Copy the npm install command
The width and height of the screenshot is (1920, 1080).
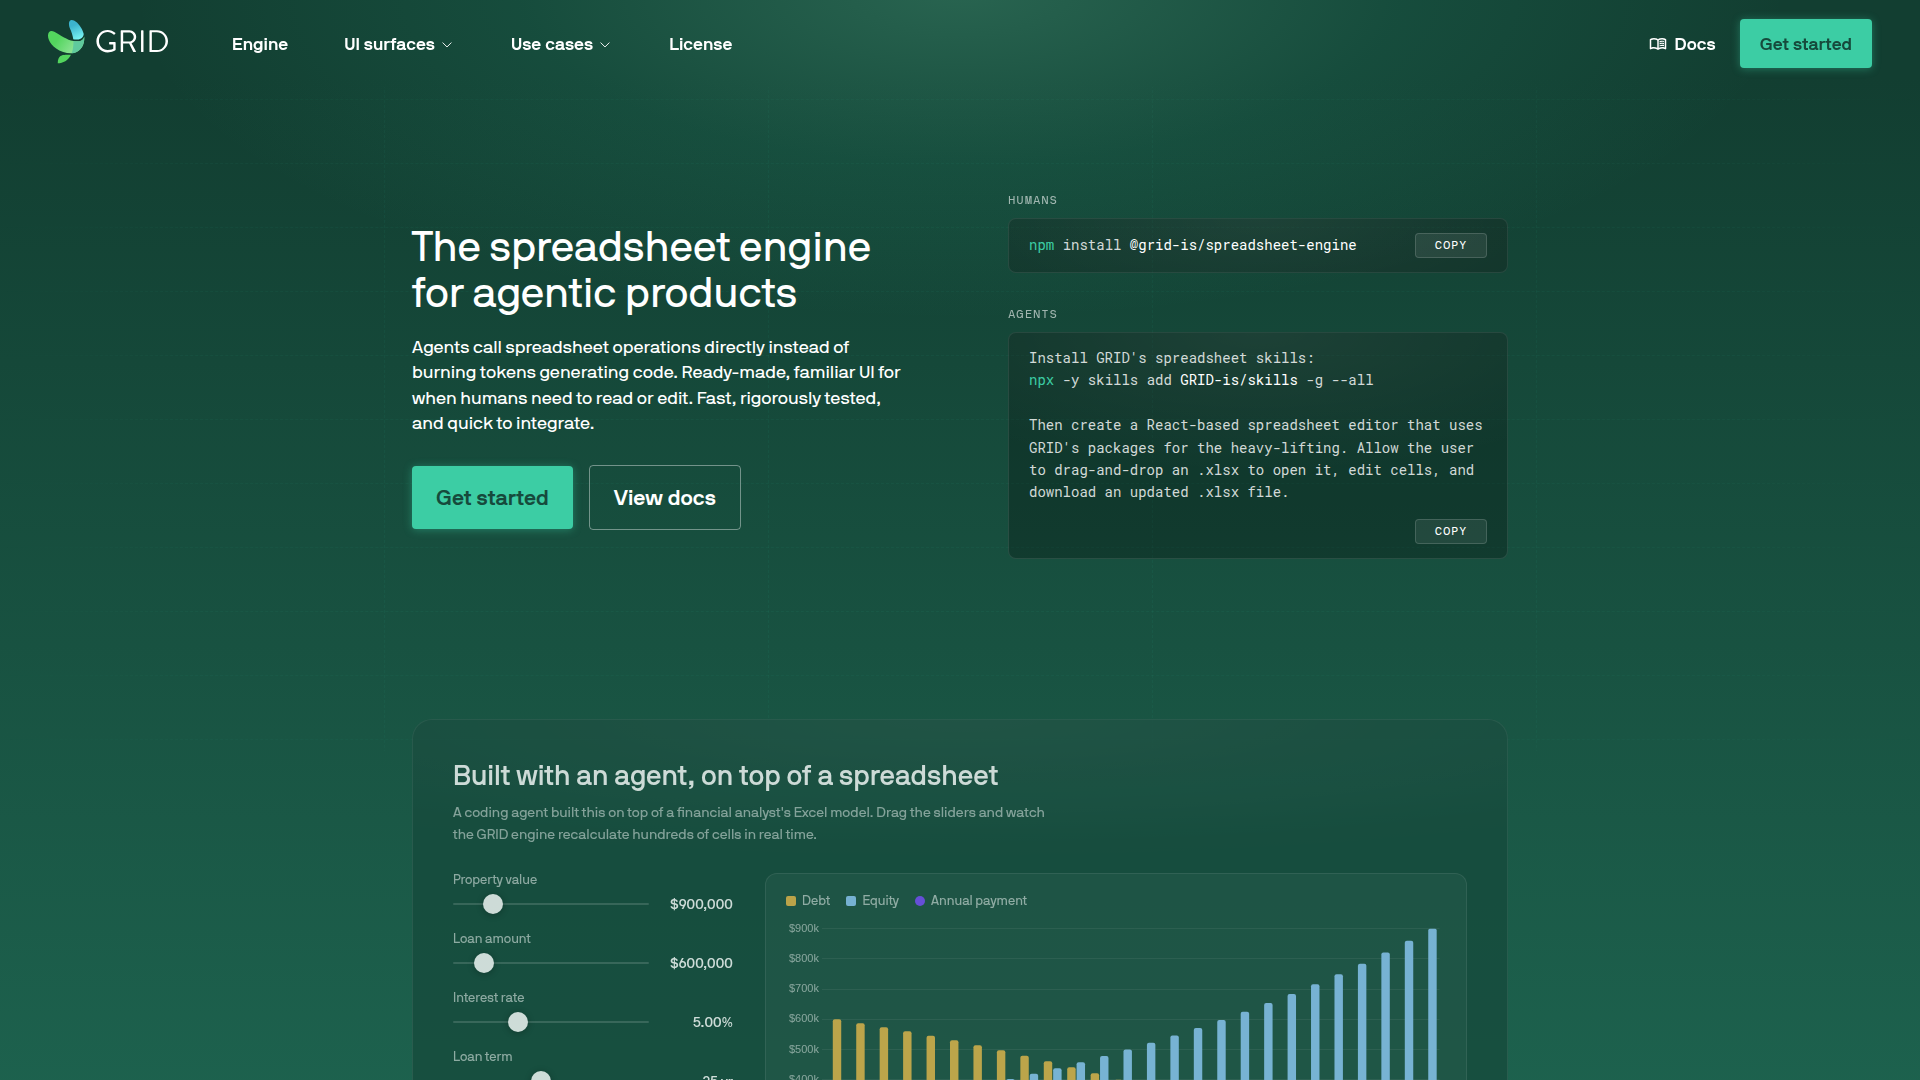pyautogui.click(x=1450, y=245)
